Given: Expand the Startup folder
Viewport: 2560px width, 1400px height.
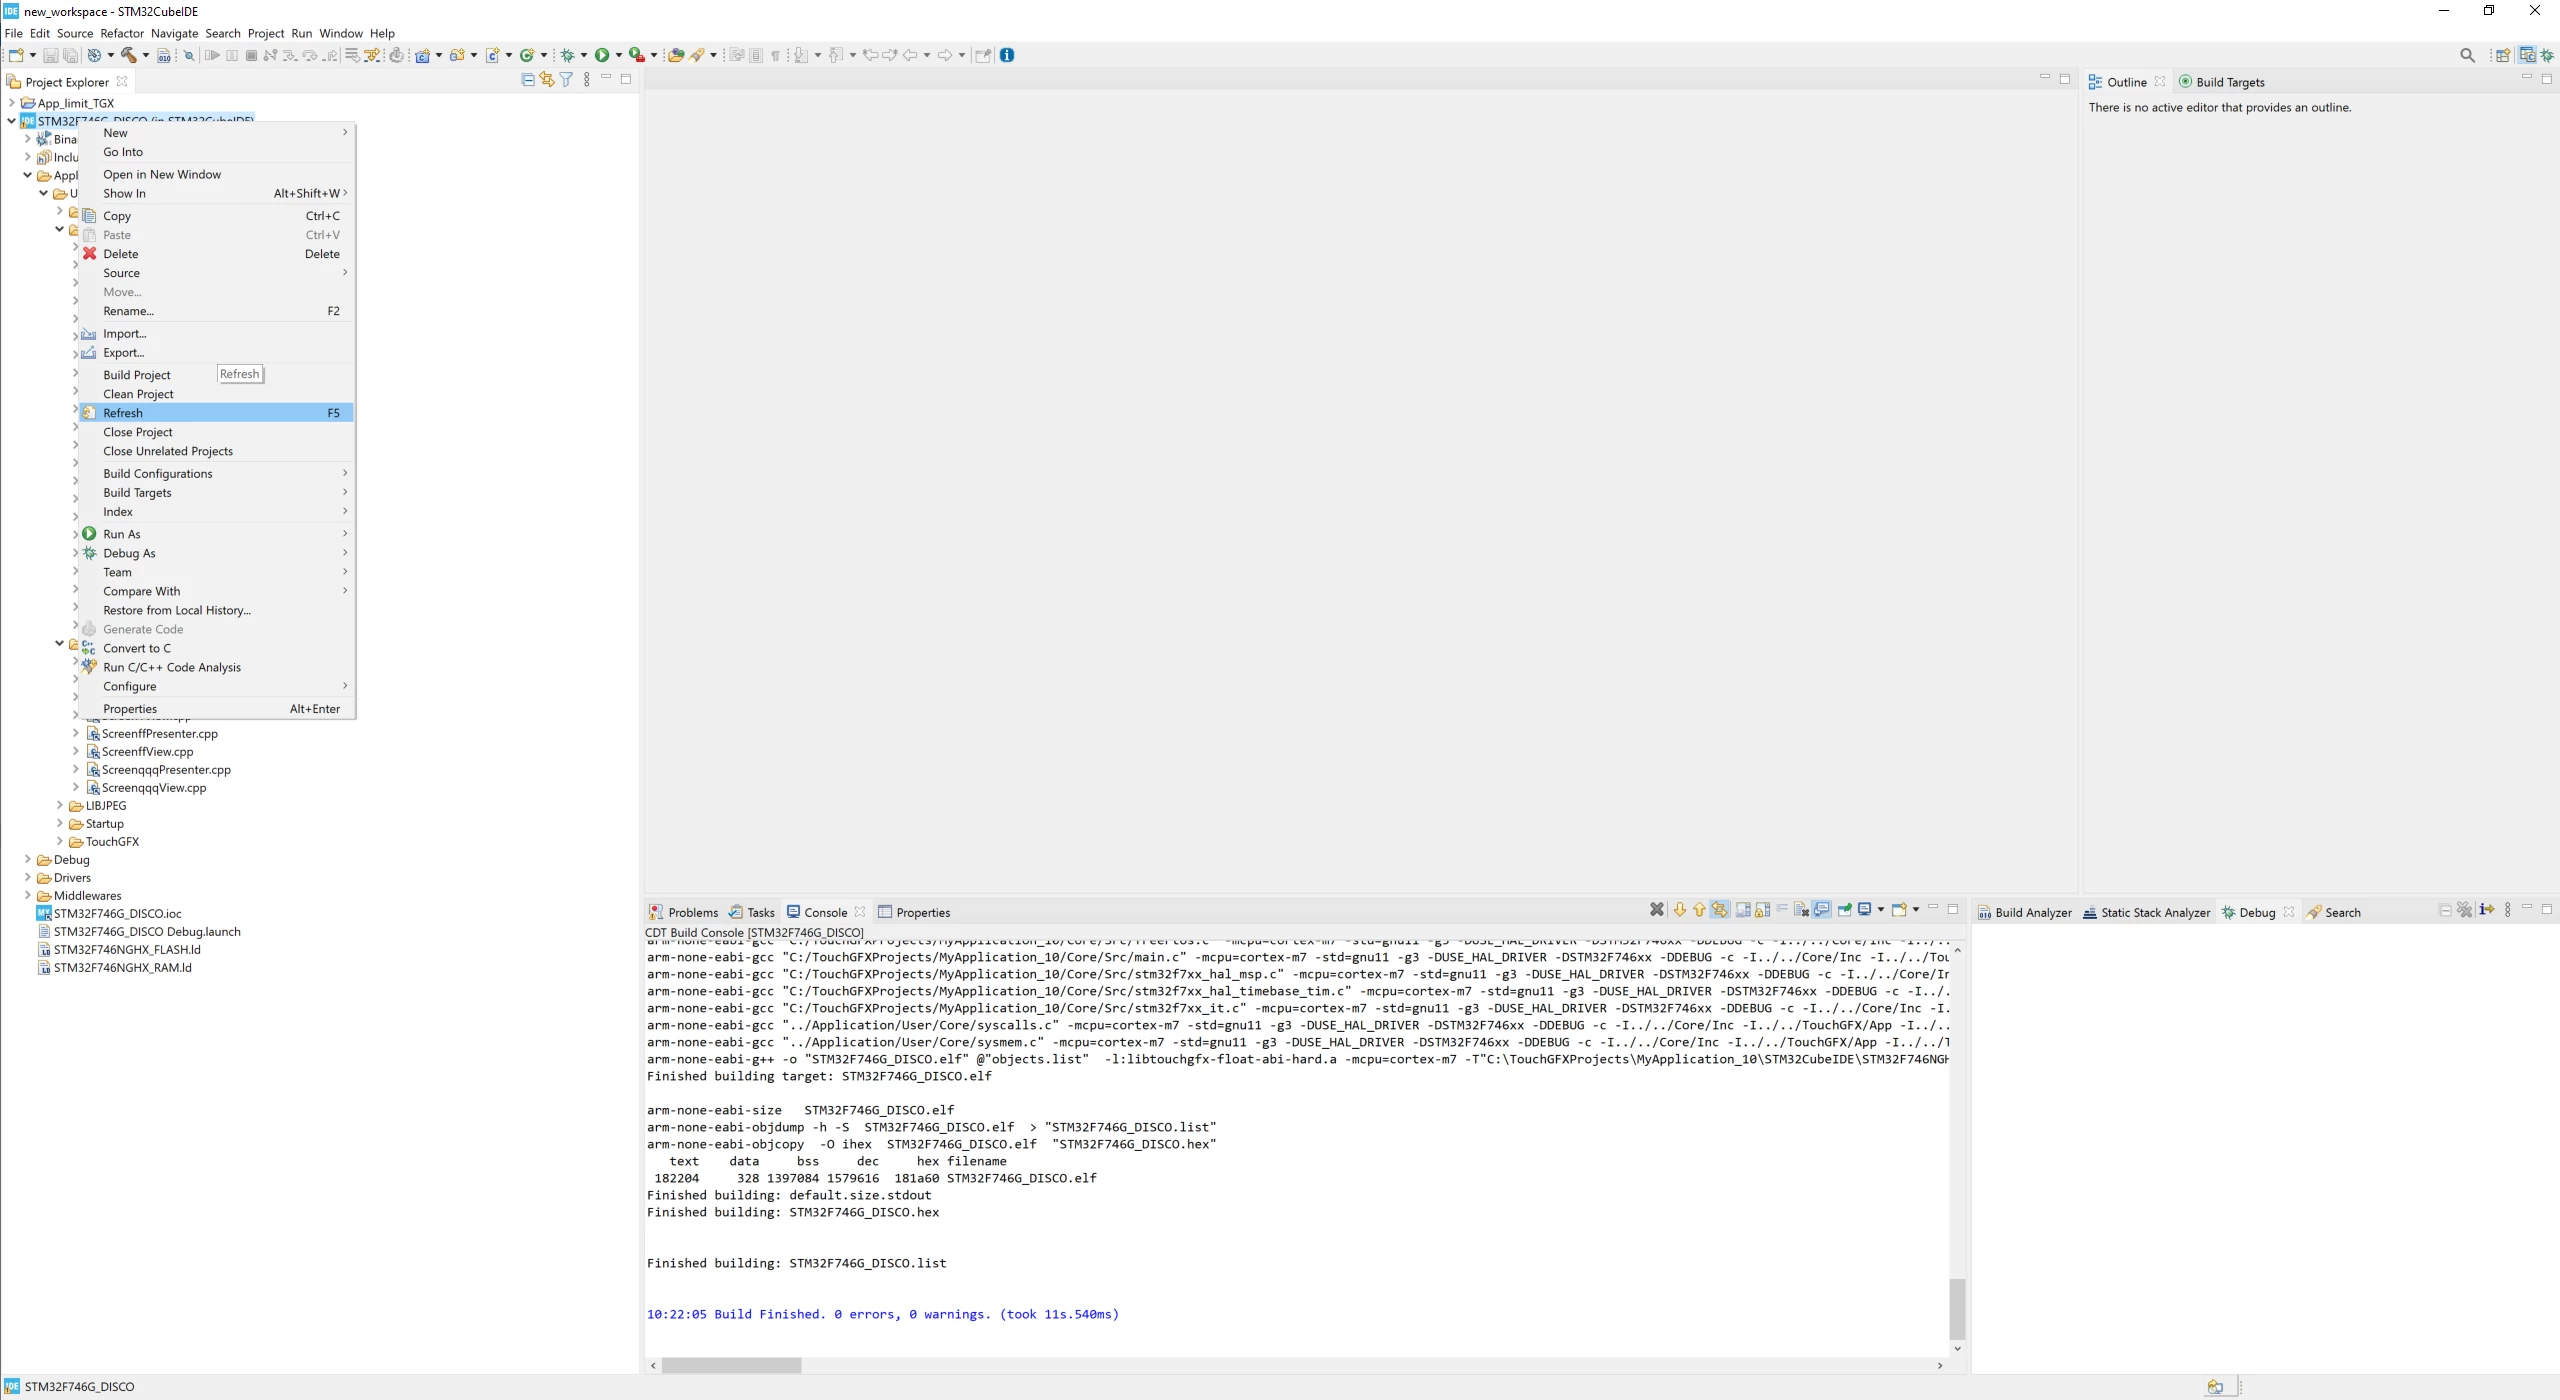Looking at the screenshot, I should pyautogui.click(x=59, y=823).
